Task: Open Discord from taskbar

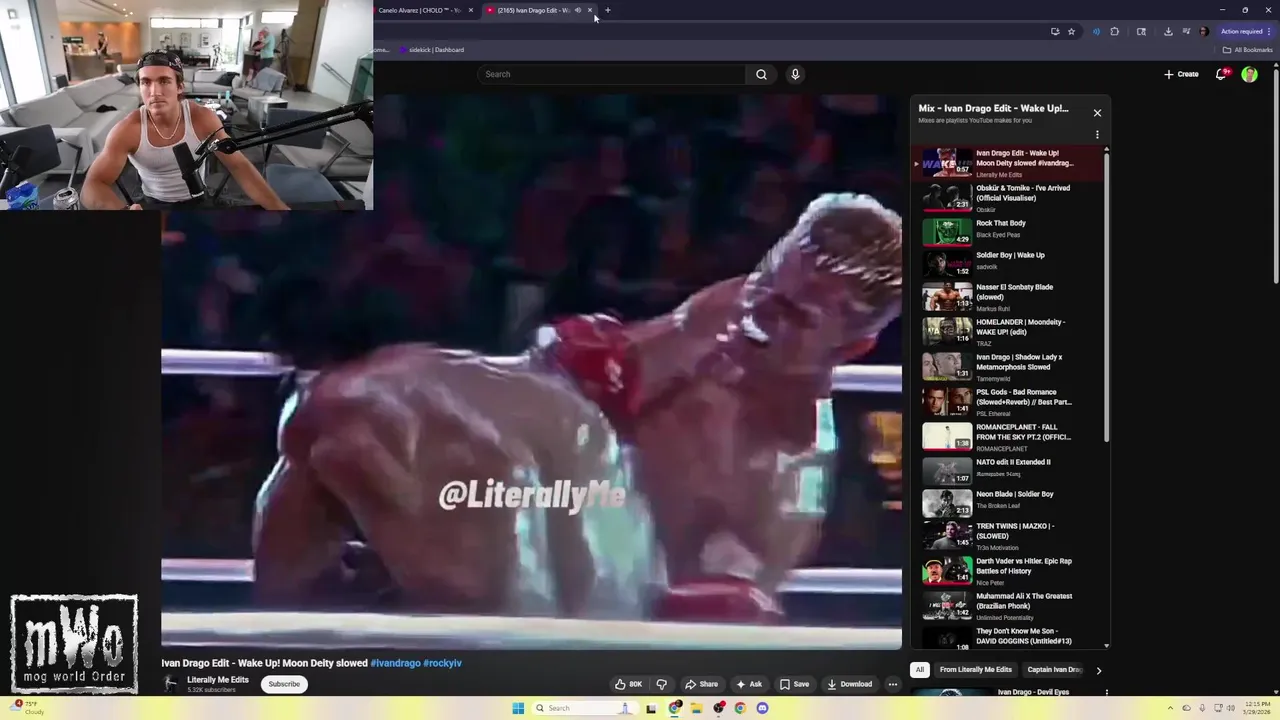Action: (x=762, y=708)
